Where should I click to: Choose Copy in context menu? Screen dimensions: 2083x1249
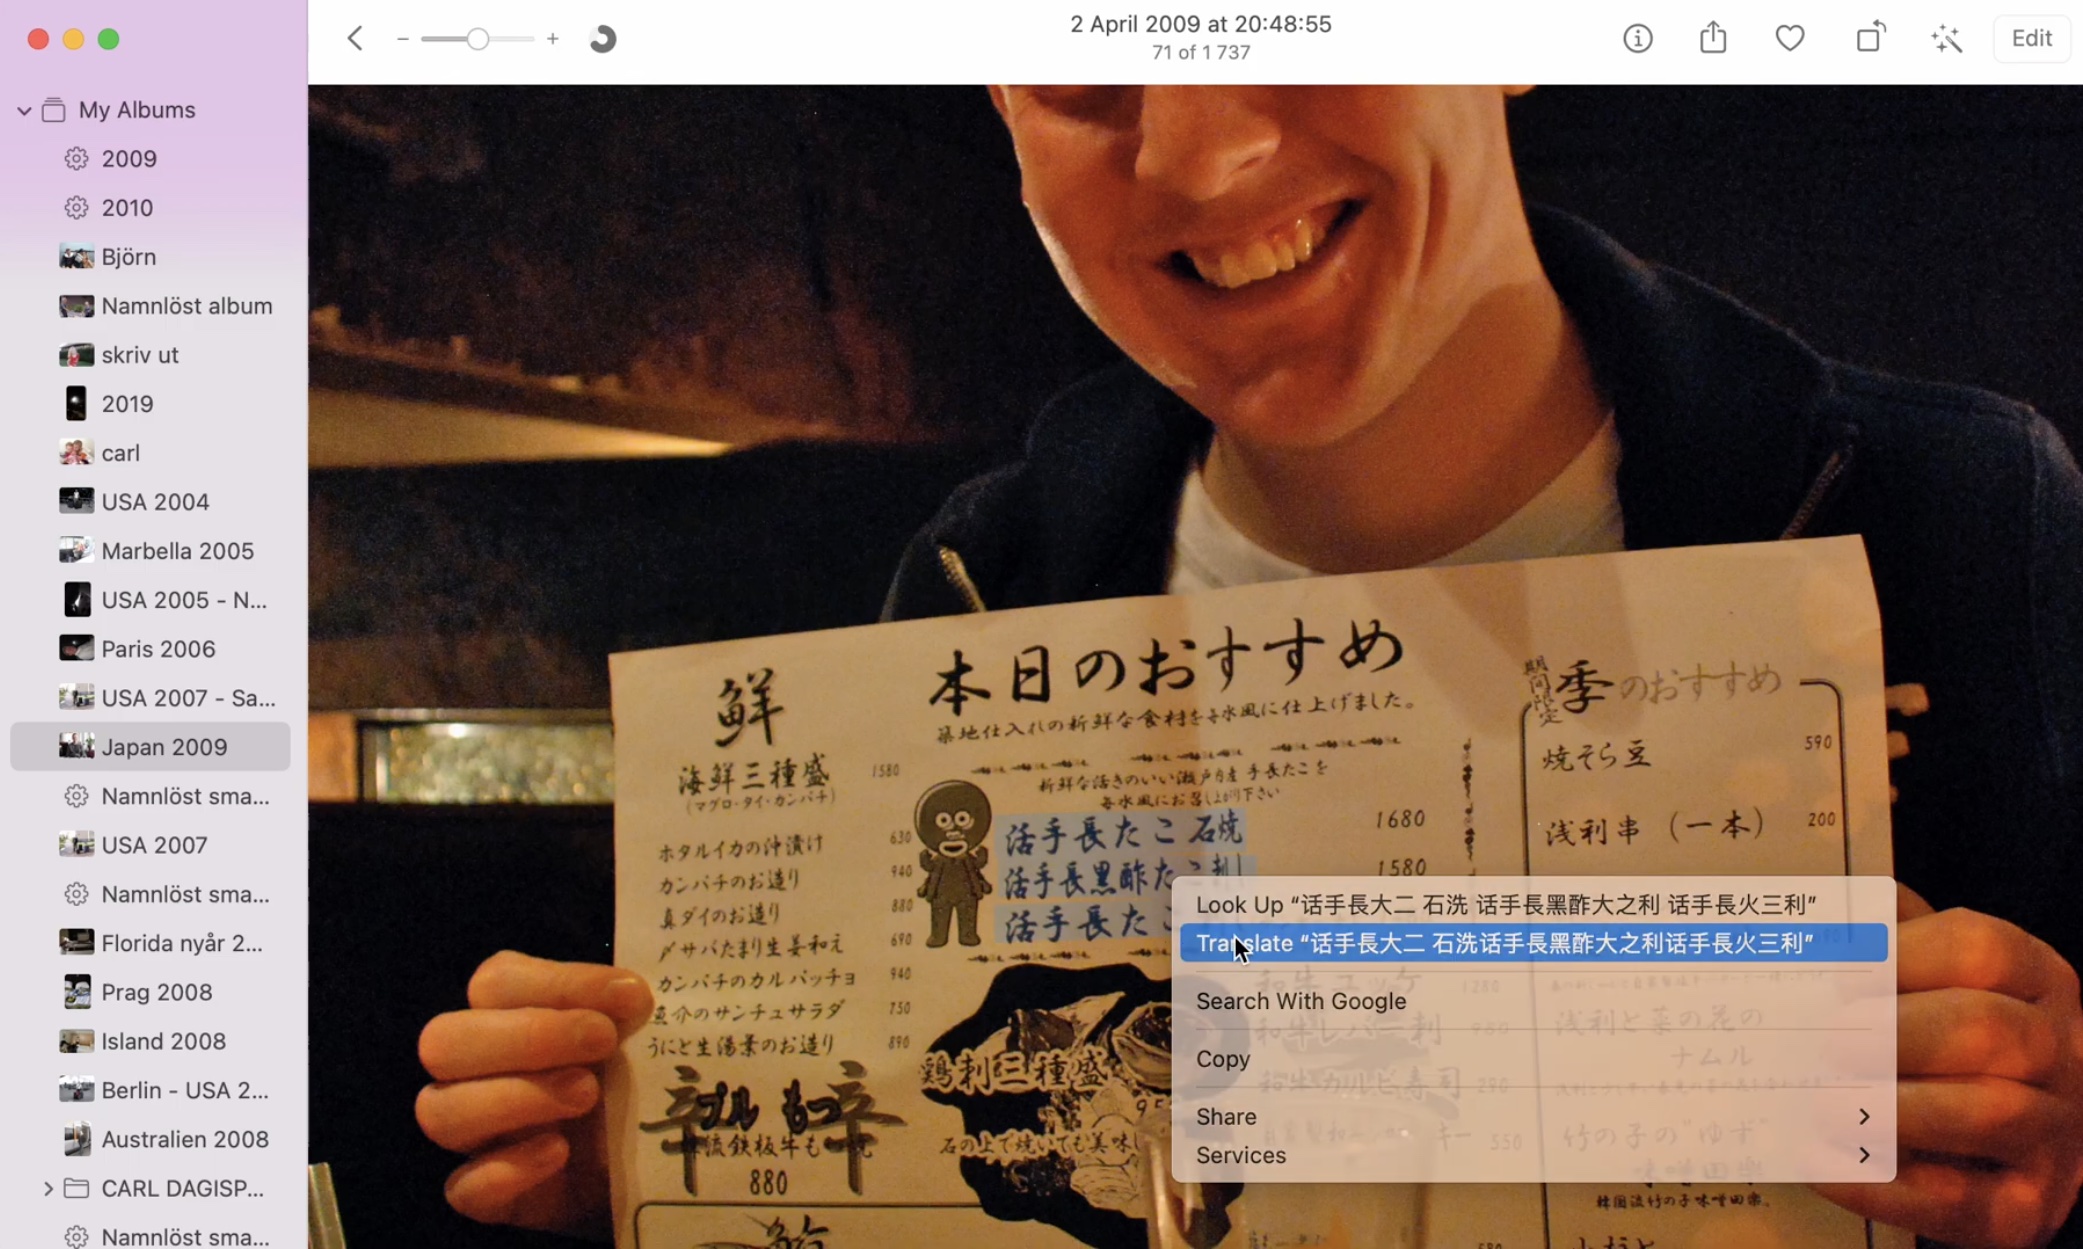click(1533, 1059)
